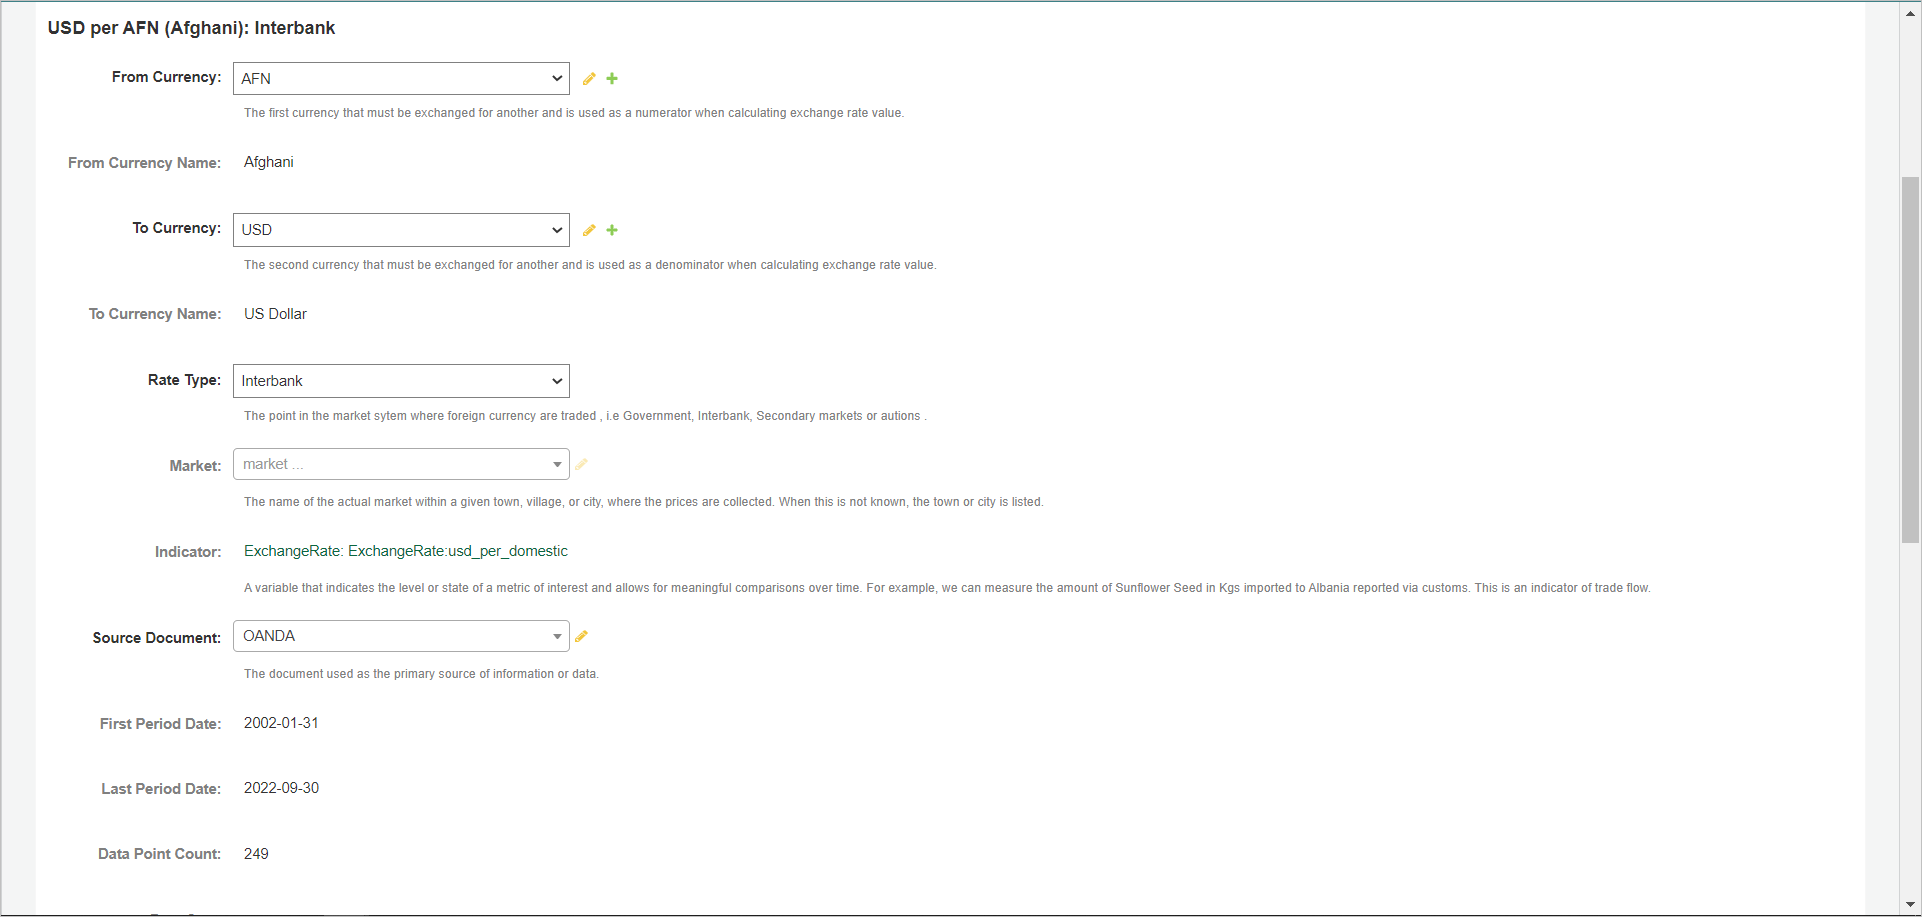The width and height of the screenshot is (1922, 917).
Task: Click the green plus icon beside From Currency
Action: (612, 79)
